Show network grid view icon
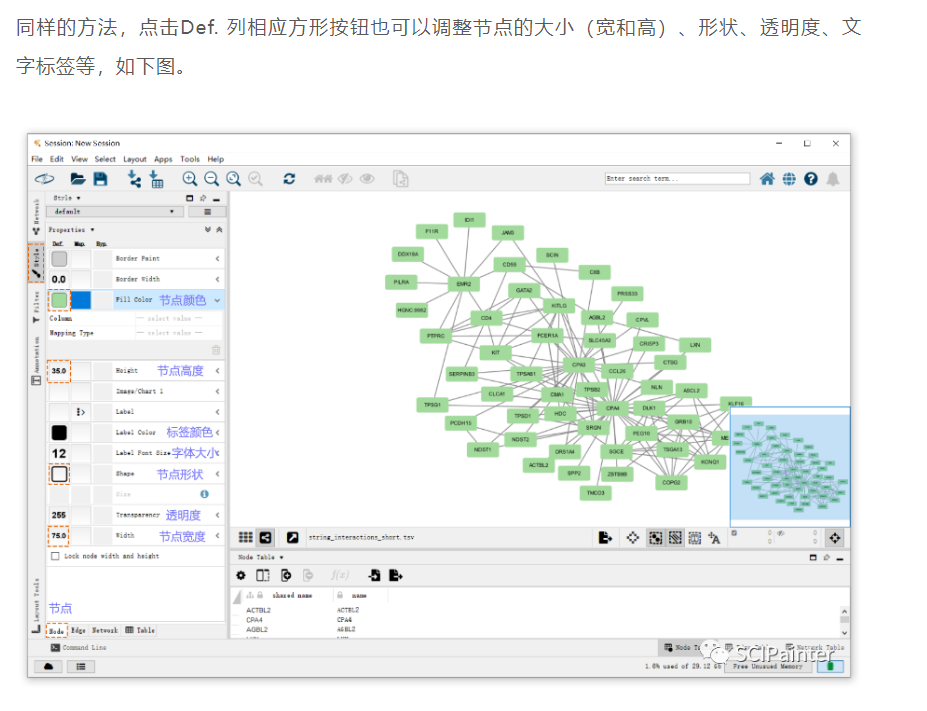 245,537
